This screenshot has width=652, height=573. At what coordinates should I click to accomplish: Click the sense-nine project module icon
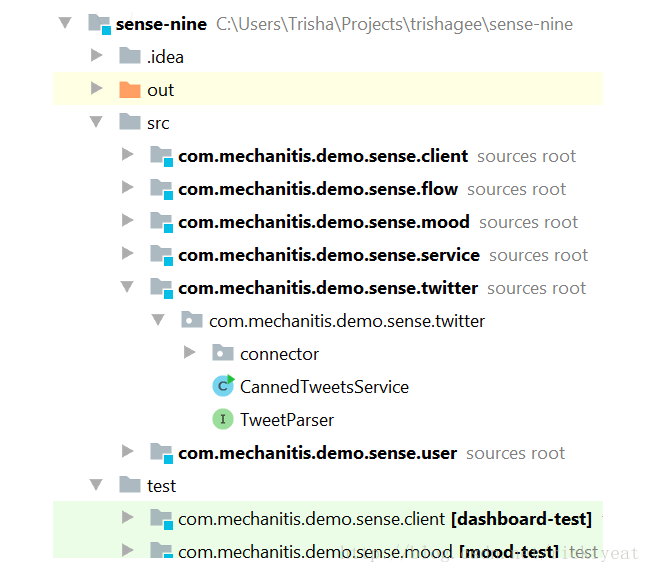[99, 23]
